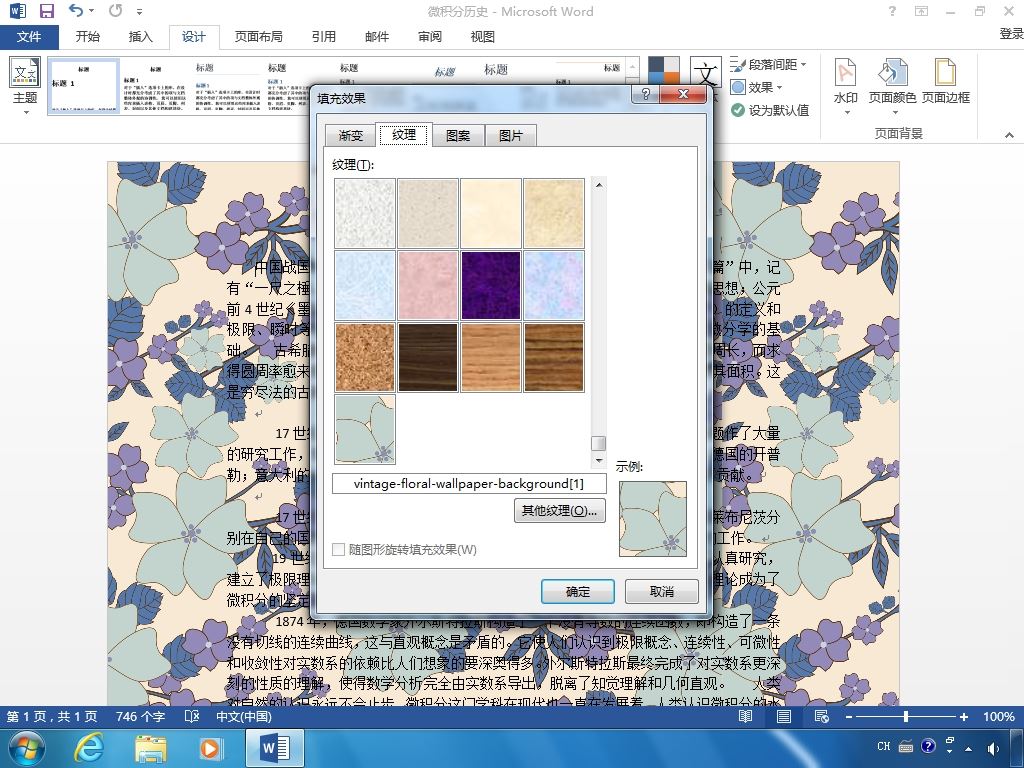Switch to the 图案 tab
Image resolution: width=1024 pixels, height=768 pixels.
click(x=458, y=135)
